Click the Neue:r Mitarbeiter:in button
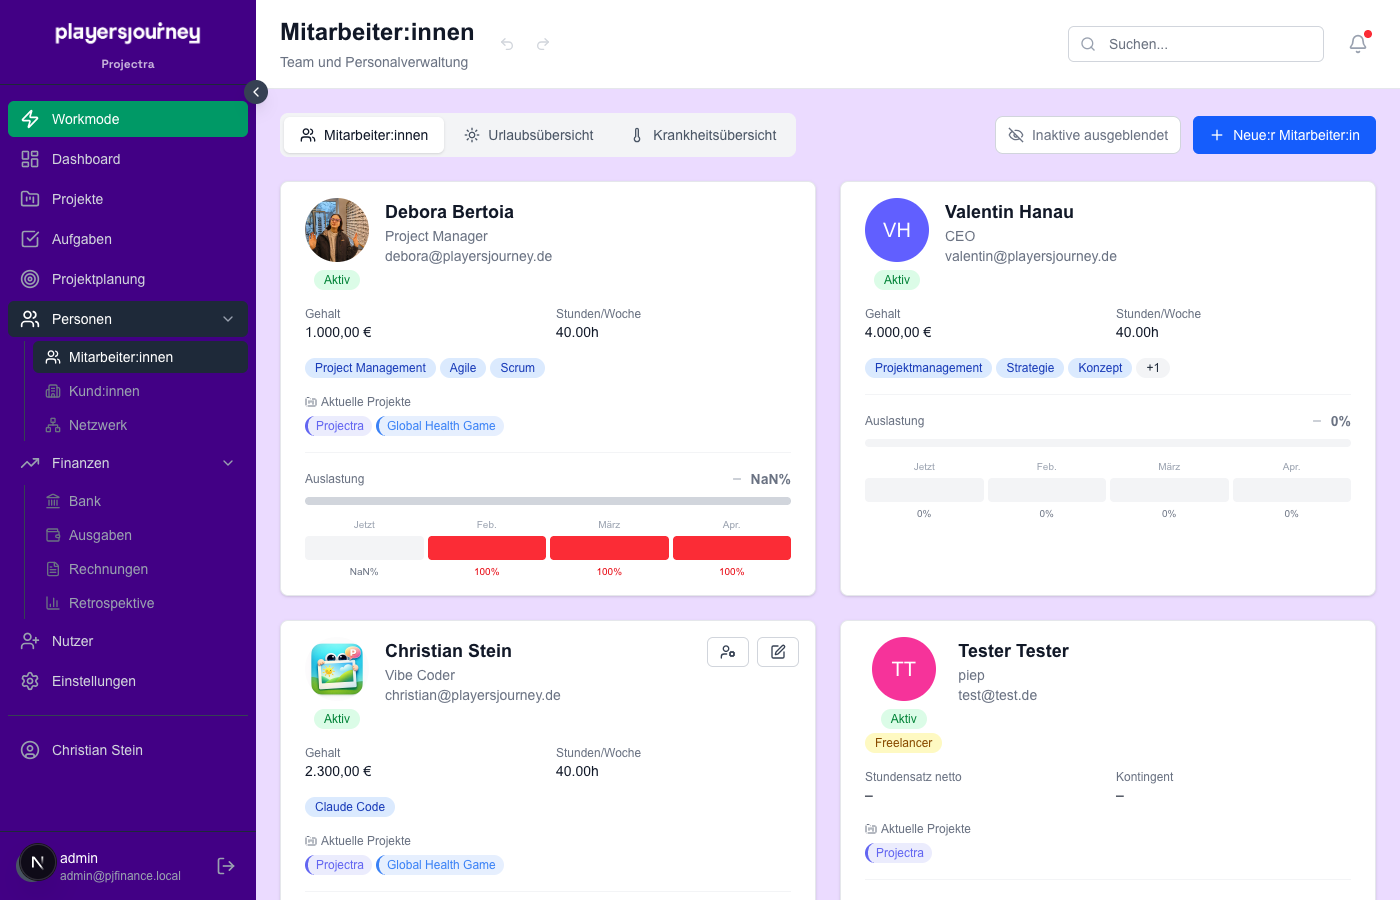 click(1284, 135)
